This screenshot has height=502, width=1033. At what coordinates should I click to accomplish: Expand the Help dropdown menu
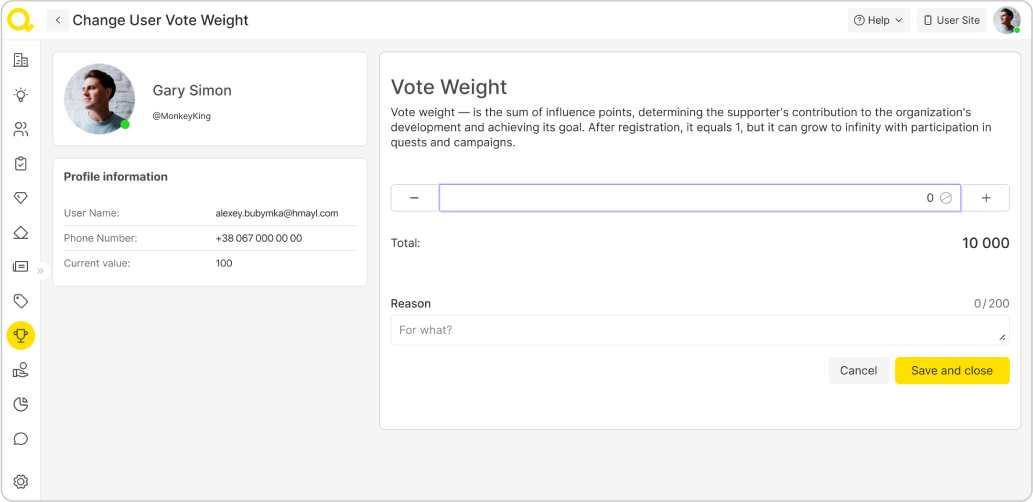878,20
